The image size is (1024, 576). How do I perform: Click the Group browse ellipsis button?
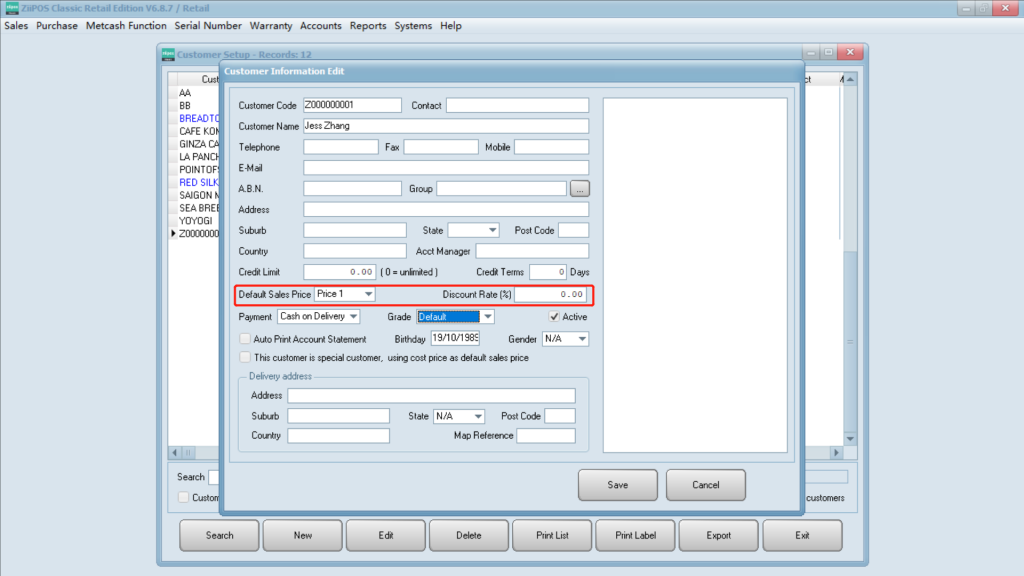(579, 188)
